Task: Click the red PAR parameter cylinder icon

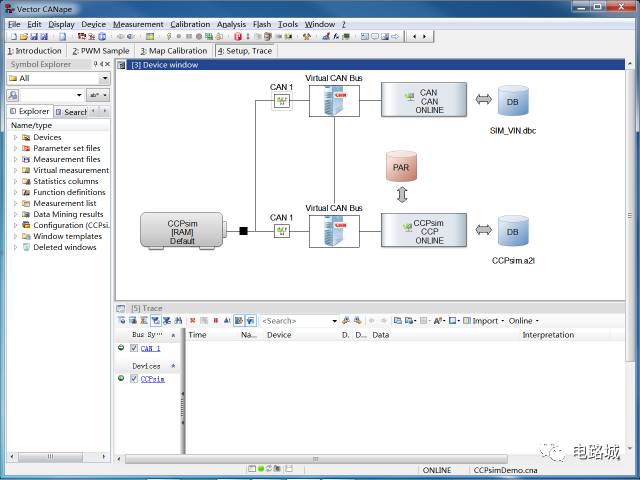Action: pyautogui.click(x=401, y=166)
